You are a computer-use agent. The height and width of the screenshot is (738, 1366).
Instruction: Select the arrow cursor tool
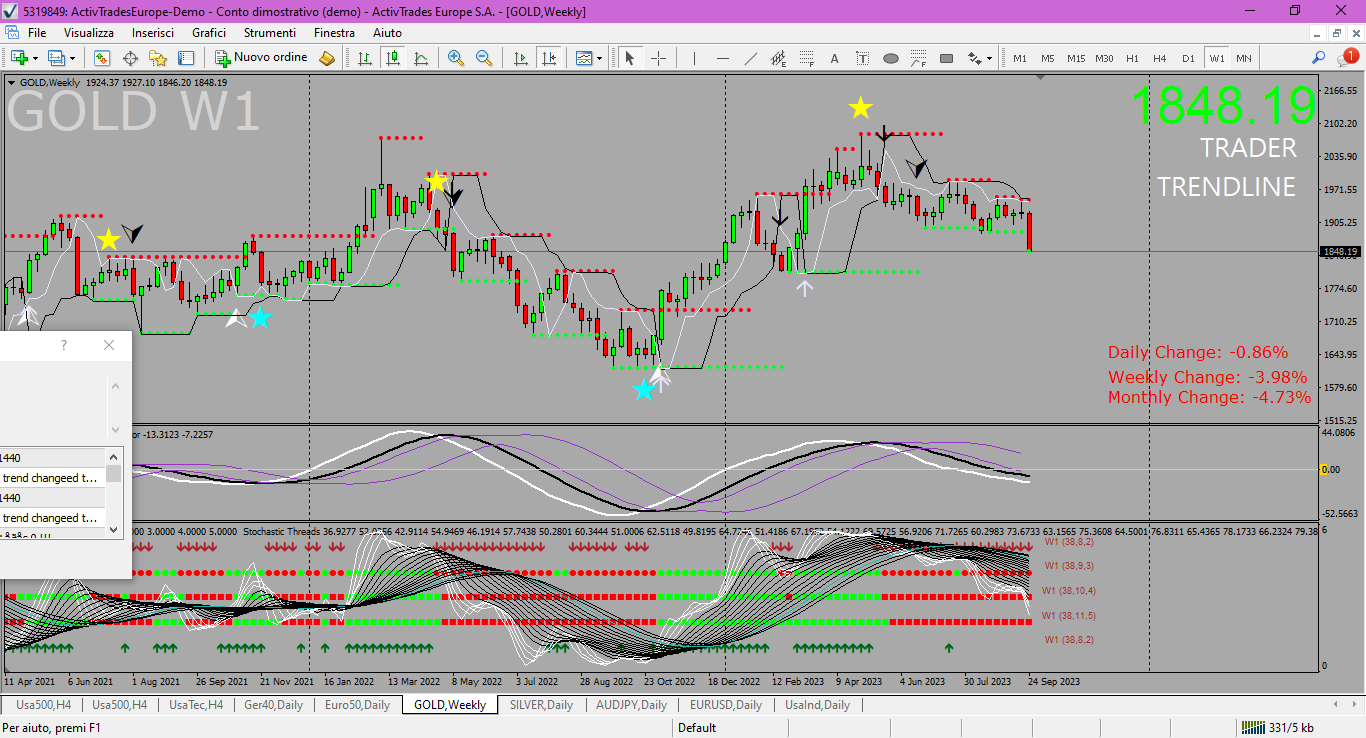(x=630, y=58)
